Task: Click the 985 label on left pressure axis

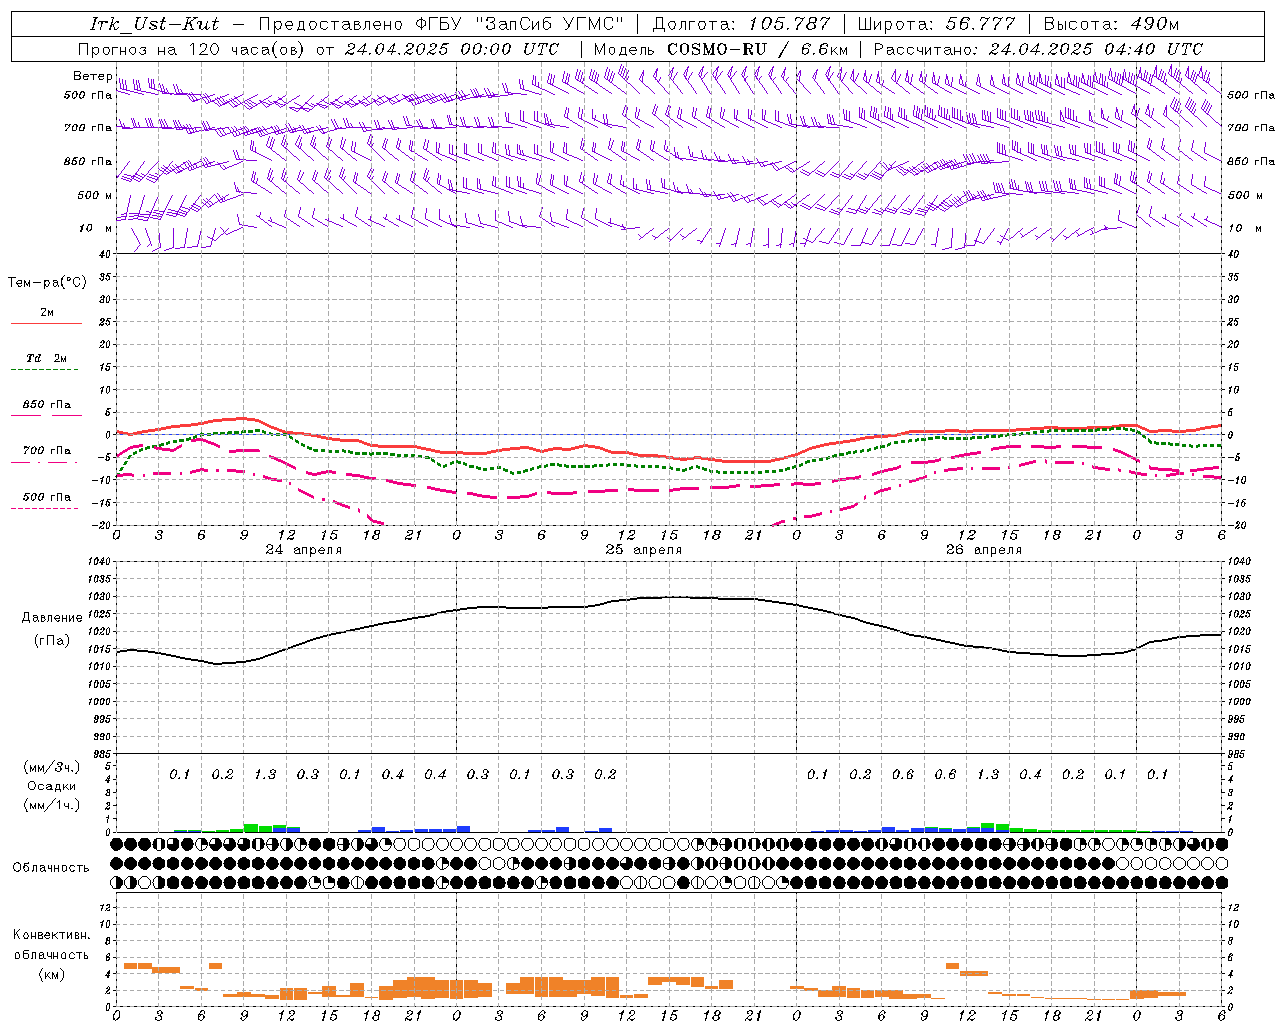Action: 101,754
